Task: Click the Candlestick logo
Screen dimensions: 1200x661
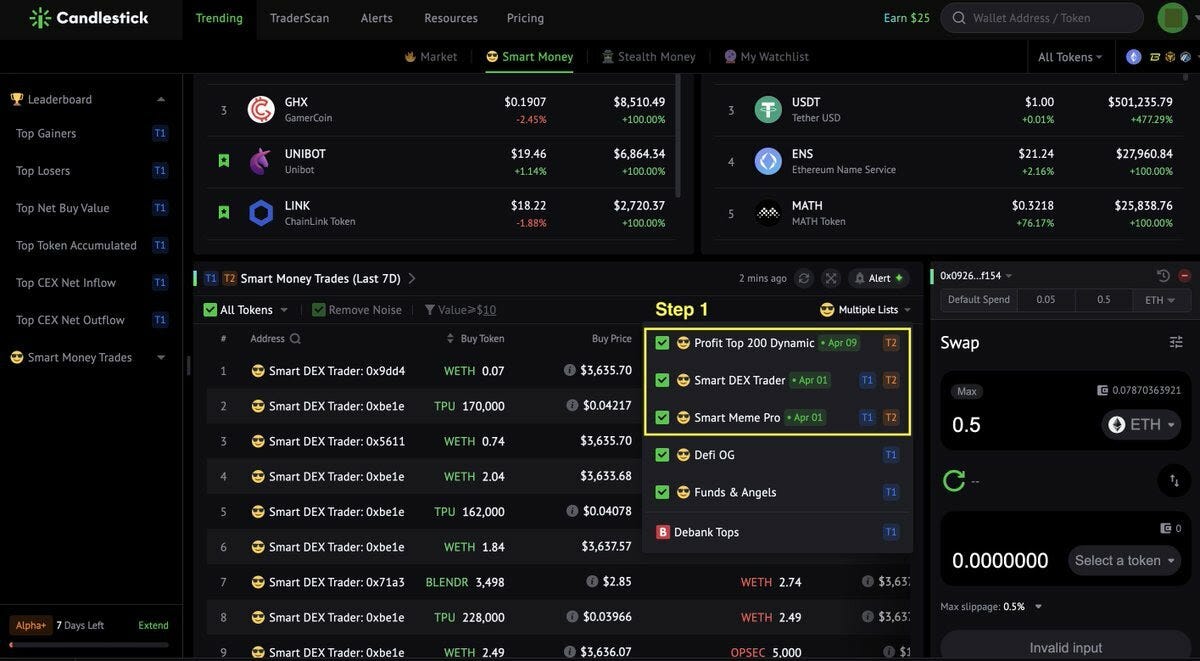Action: tap(89, 18)
